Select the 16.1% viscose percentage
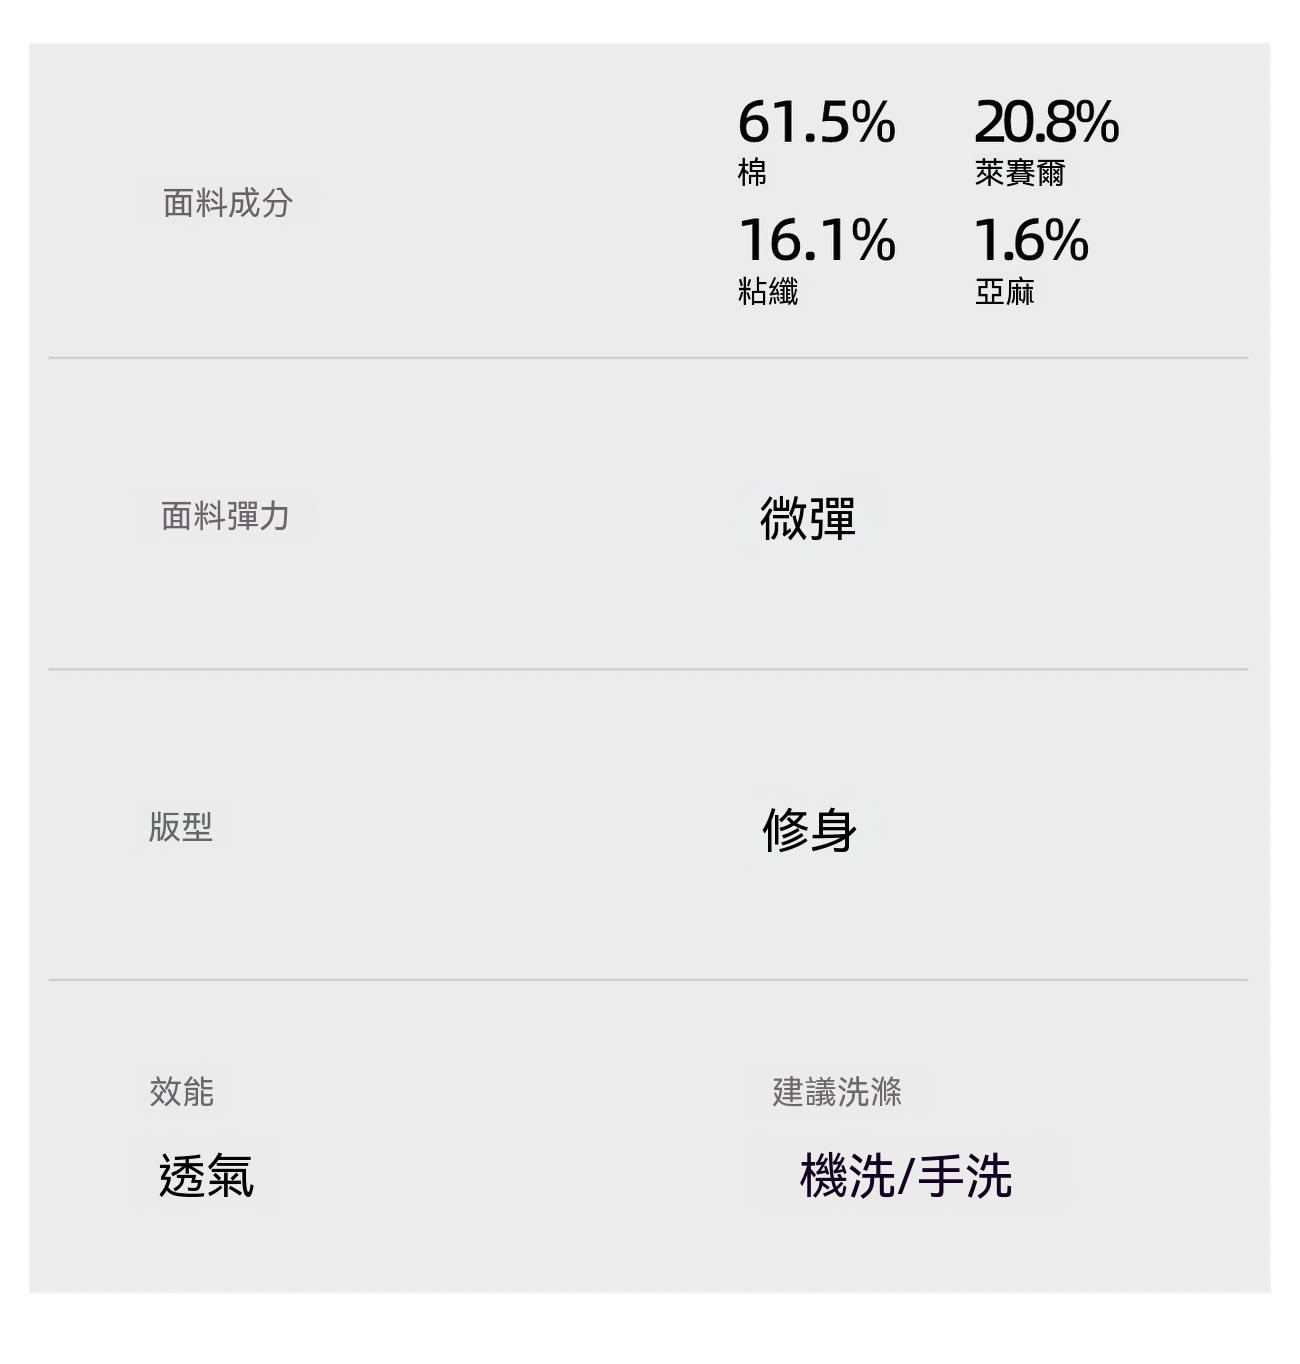1300x1364 pixels. click(817, 241)
